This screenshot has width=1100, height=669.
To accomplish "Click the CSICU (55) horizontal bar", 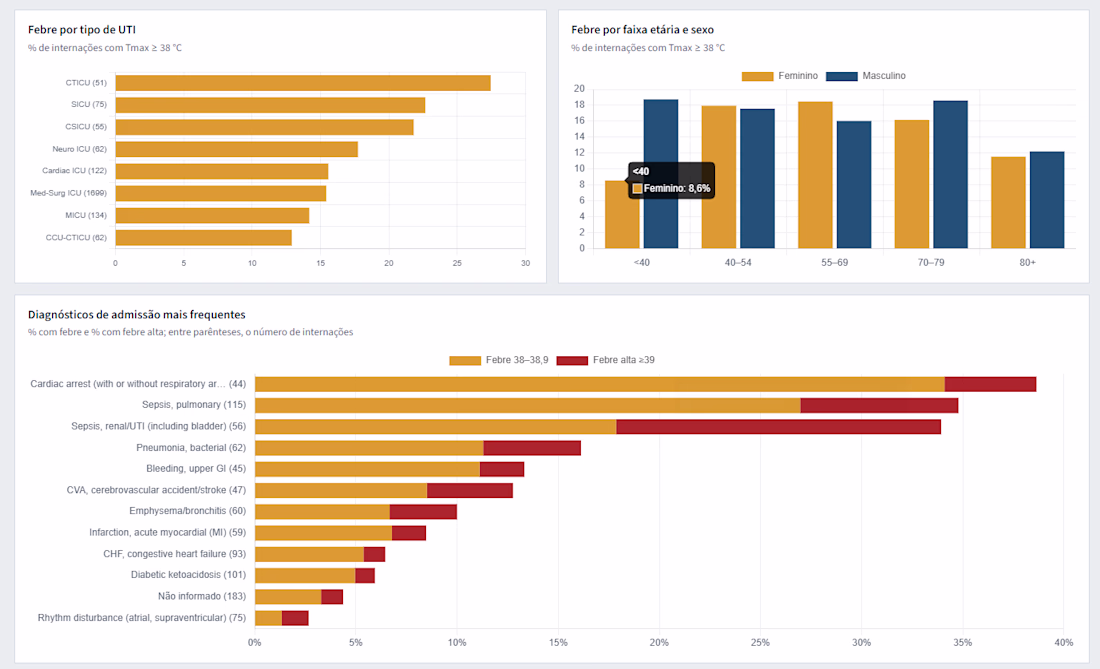I will (264, 127).
